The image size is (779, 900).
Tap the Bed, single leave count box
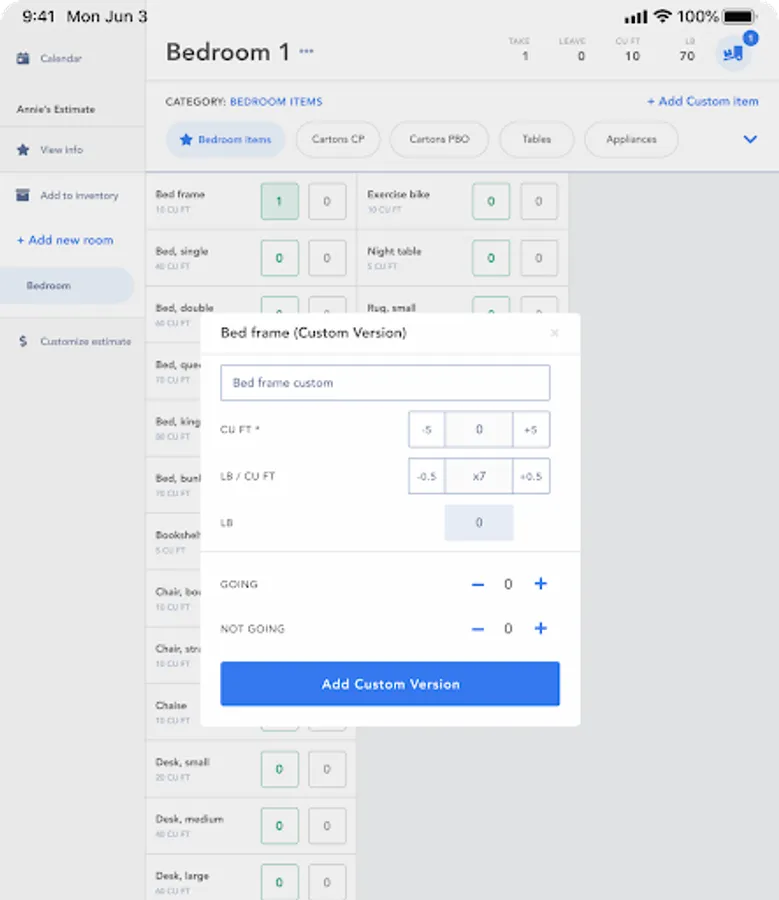pos(327,258)
